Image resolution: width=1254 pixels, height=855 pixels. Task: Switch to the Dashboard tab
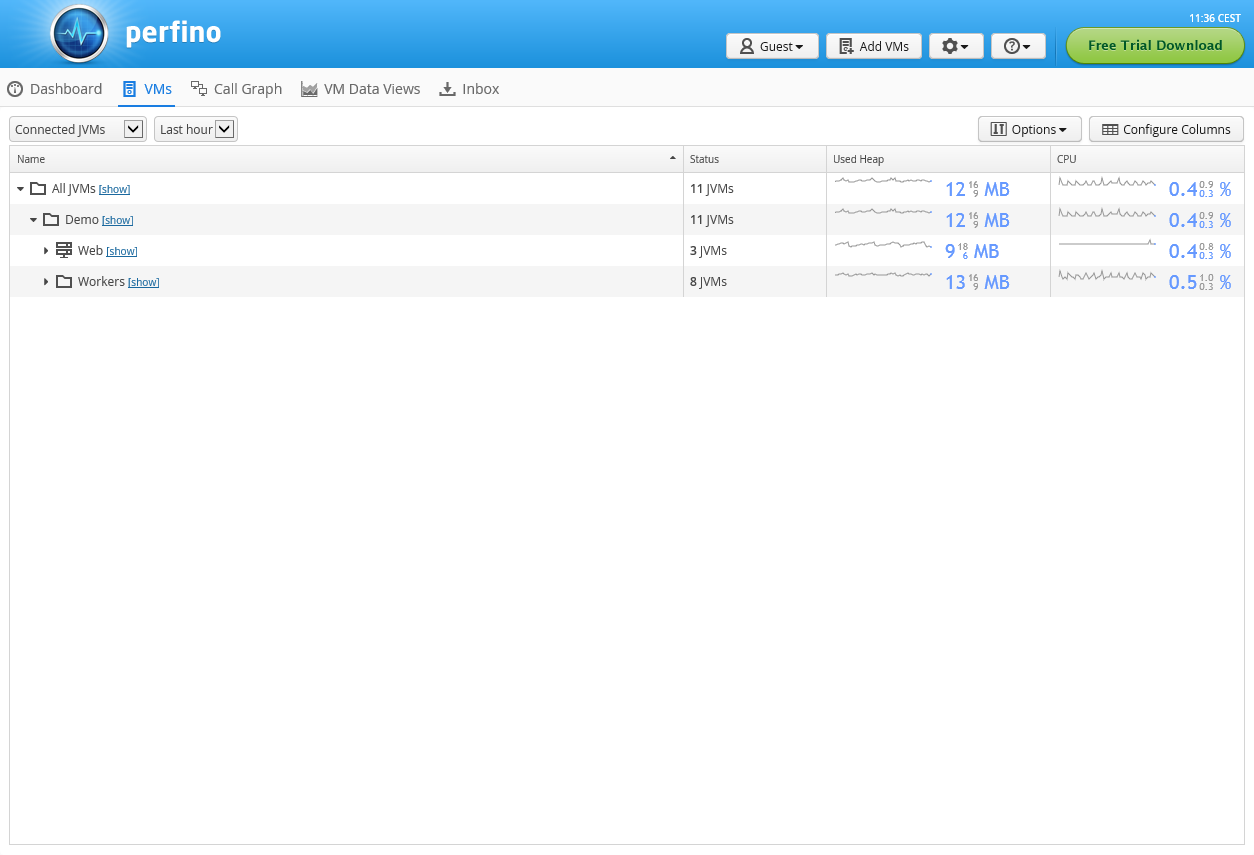click(x=55, y=89)
